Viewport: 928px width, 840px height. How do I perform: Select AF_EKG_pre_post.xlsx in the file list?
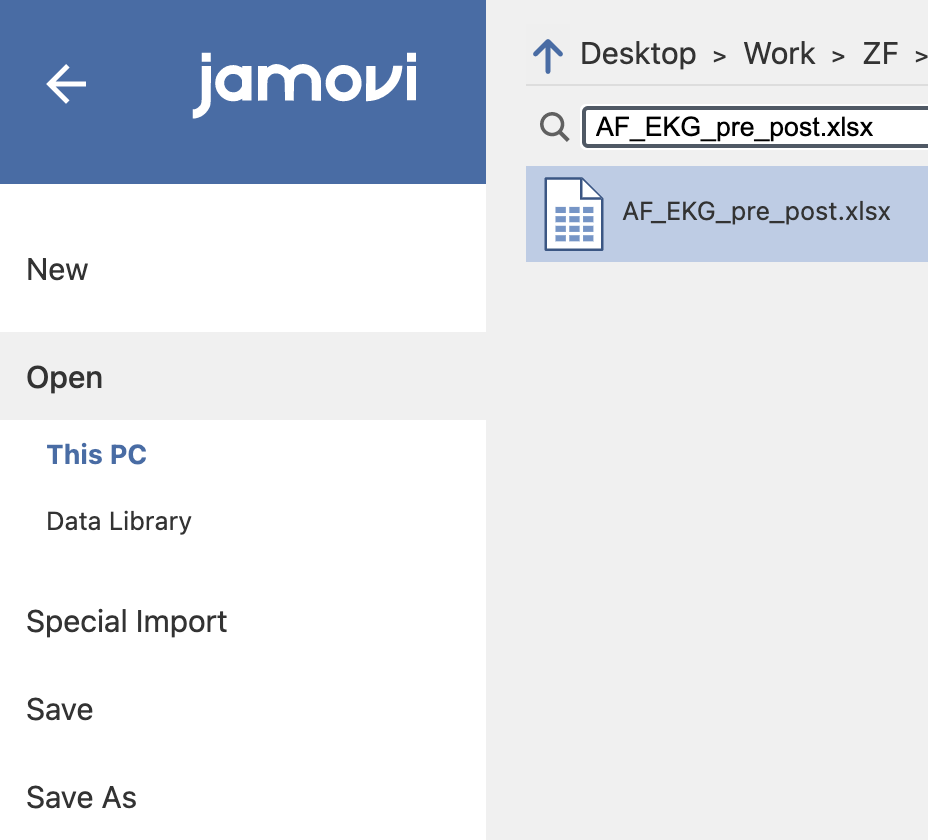727,214
